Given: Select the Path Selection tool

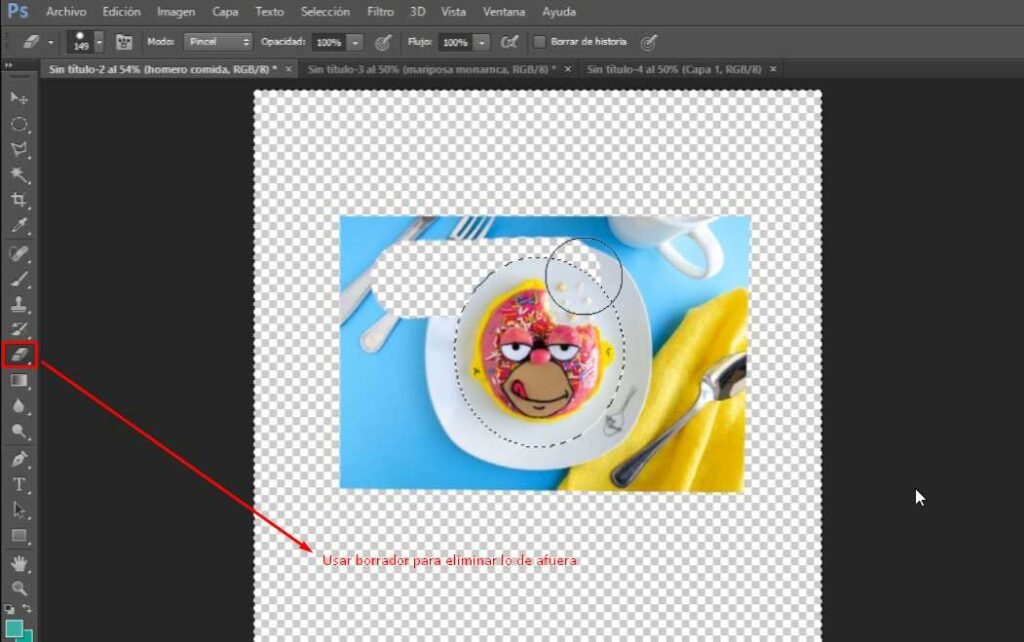Looking at the screenshot, I should click(19, 510).
